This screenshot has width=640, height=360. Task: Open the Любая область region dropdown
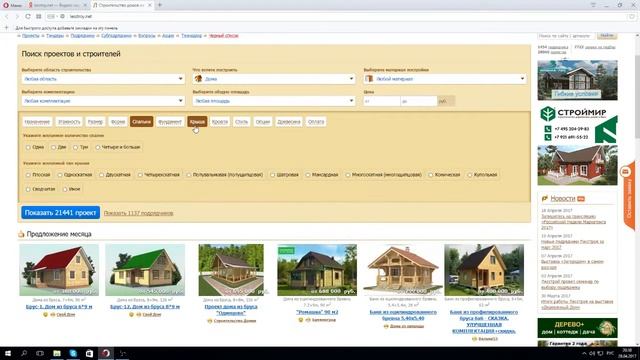[x=103, y=78]
